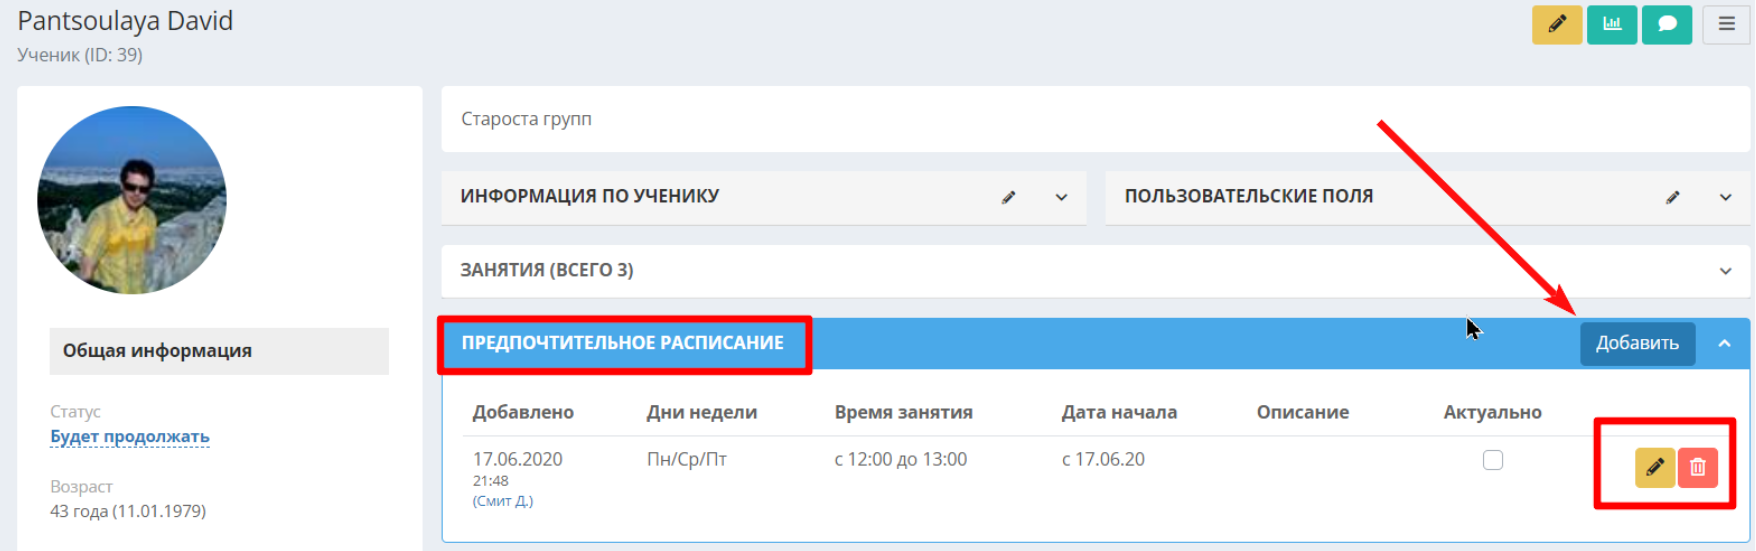
Task: Click the Занятия (всего 3) title
Action: click(547, 270)
